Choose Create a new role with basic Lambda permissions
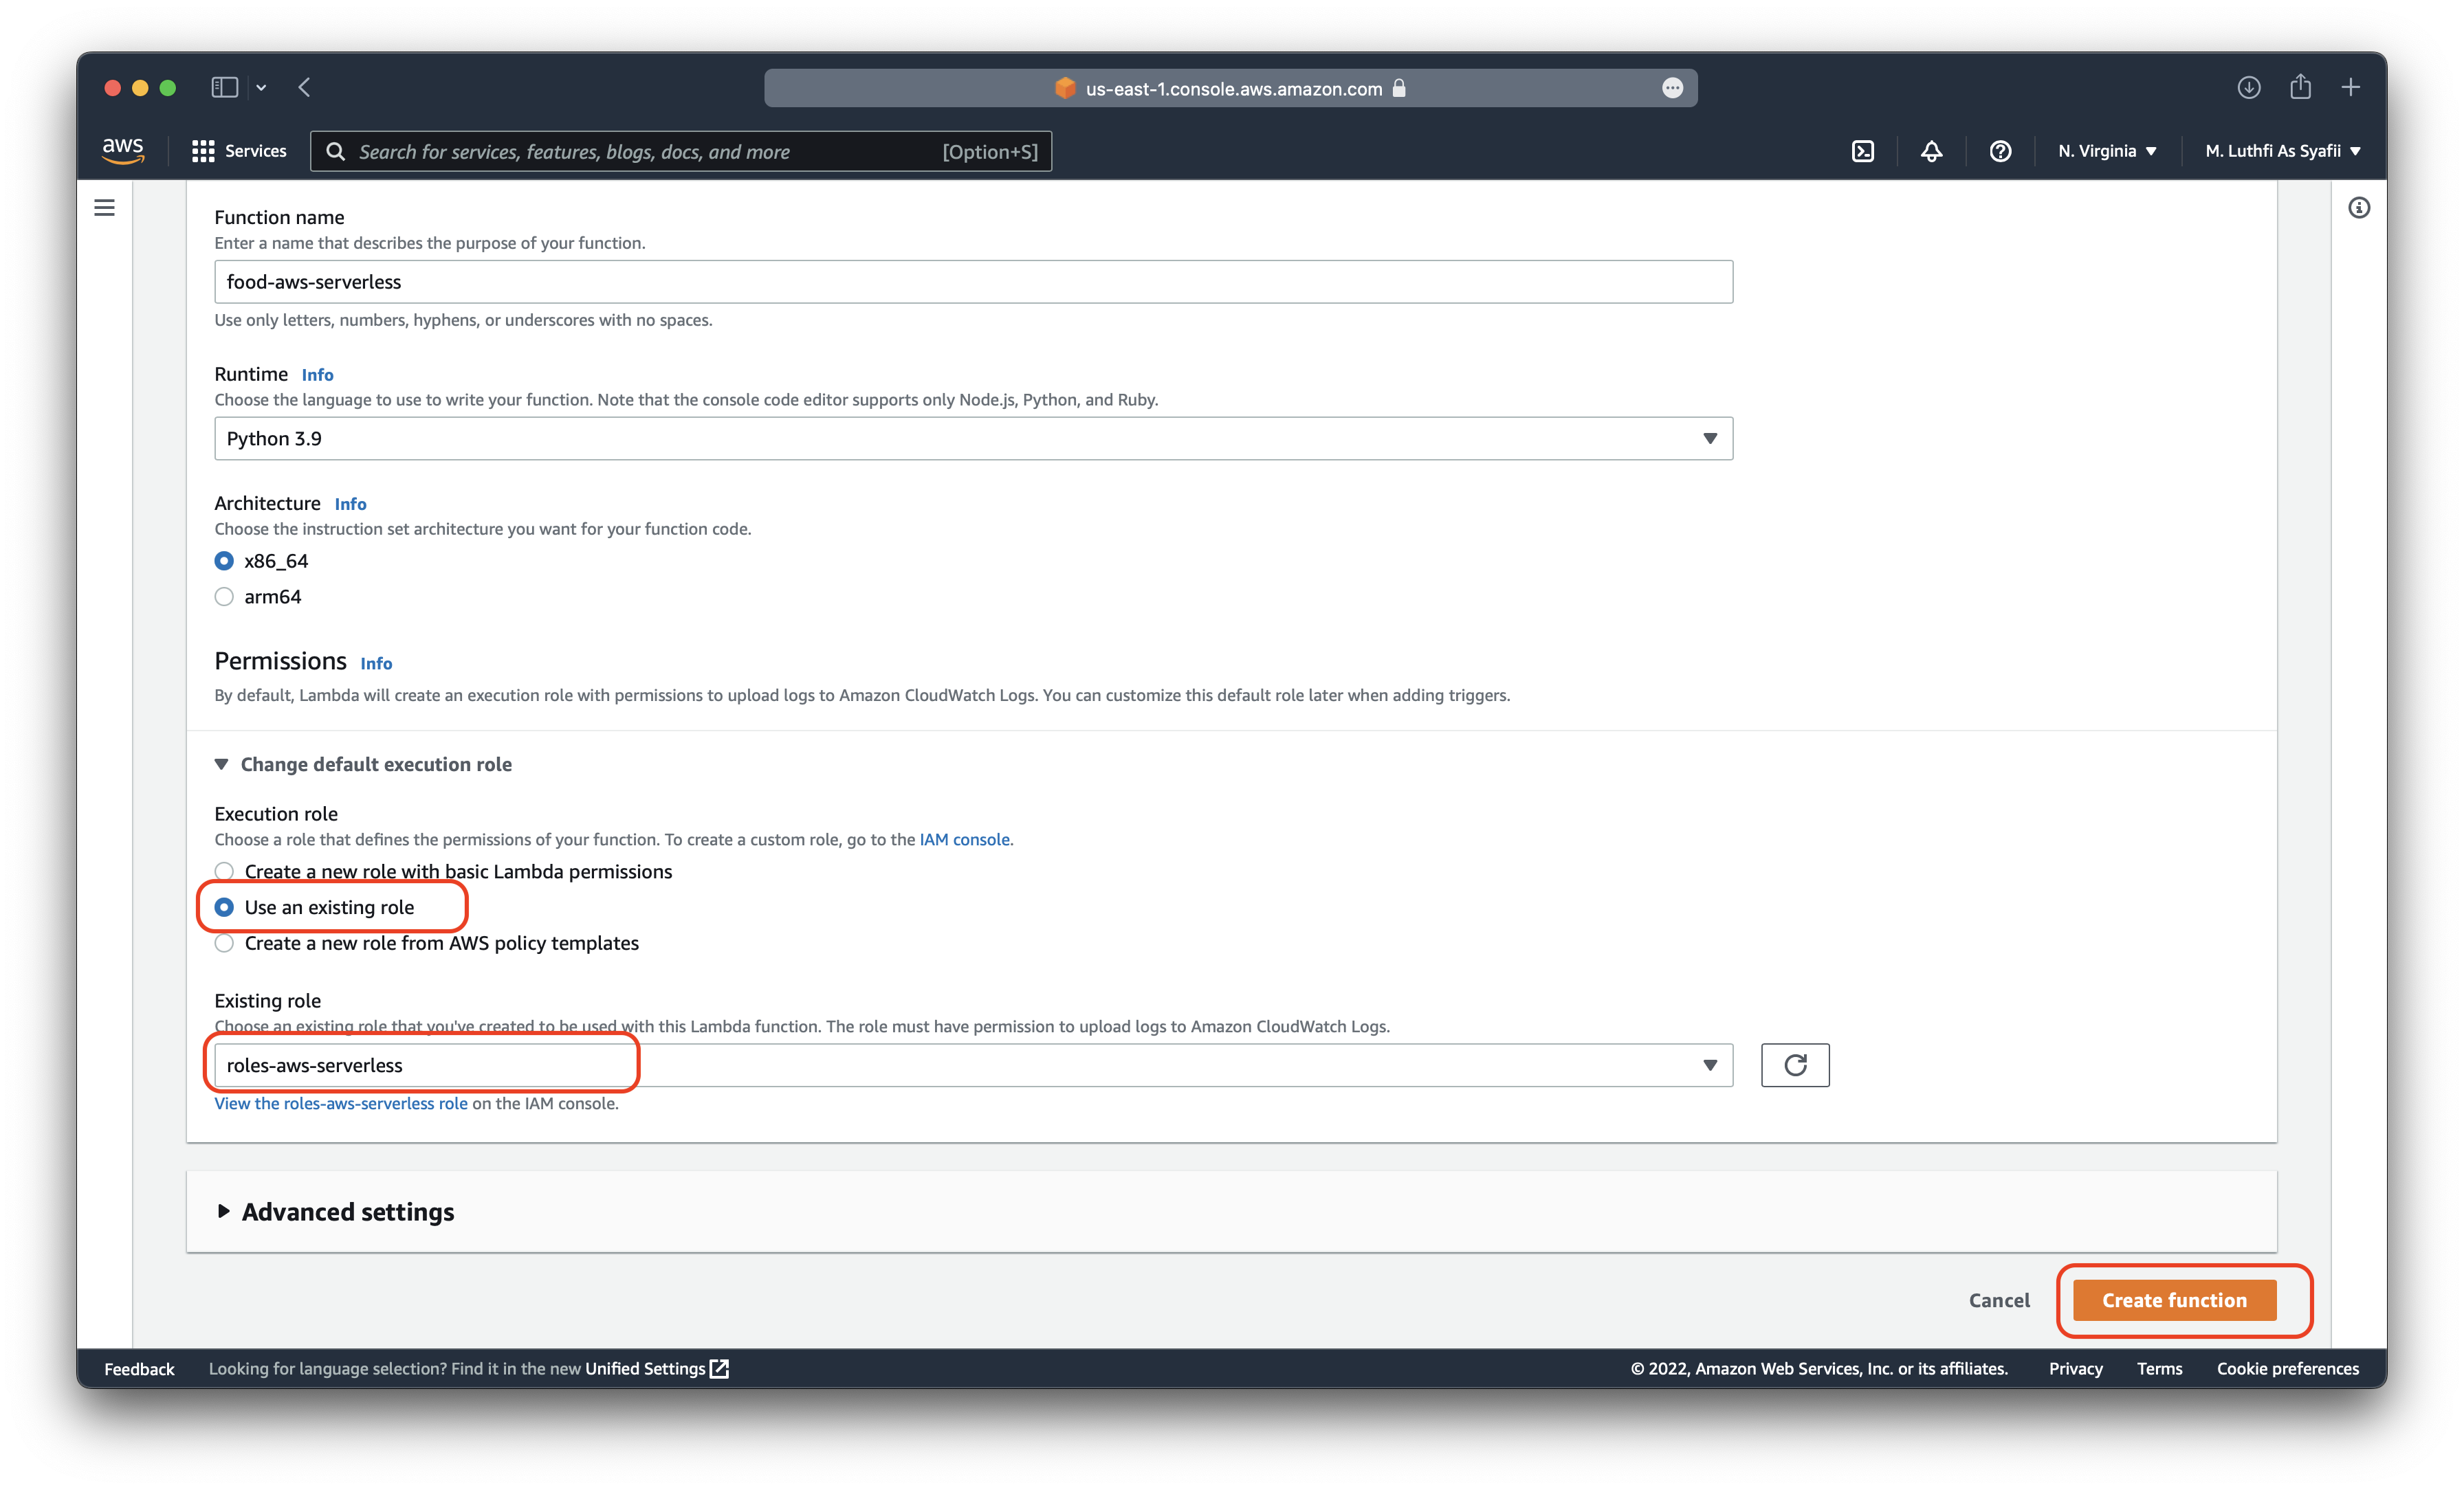 coord(224,871)
